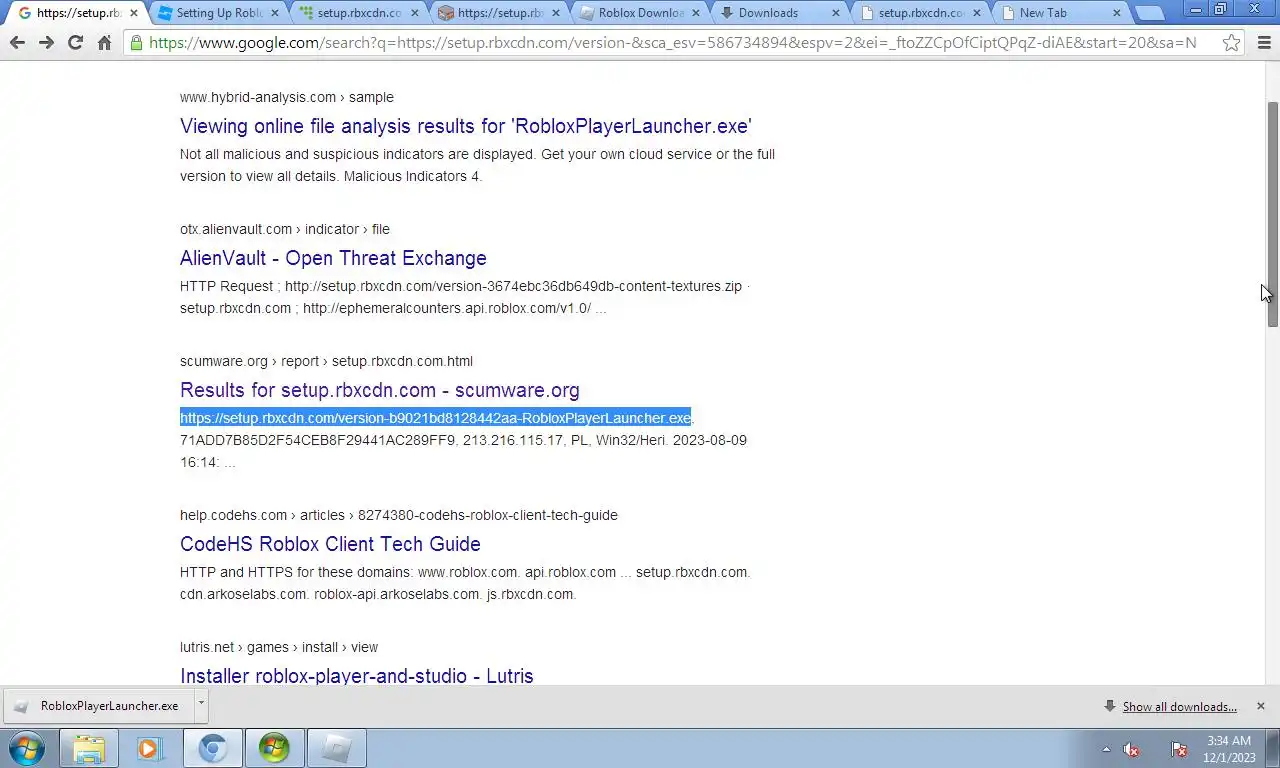Open 'Results for setup.rbxcdn.com - scumware.org' link
1280x768 pixels.
tap(380, 390)
